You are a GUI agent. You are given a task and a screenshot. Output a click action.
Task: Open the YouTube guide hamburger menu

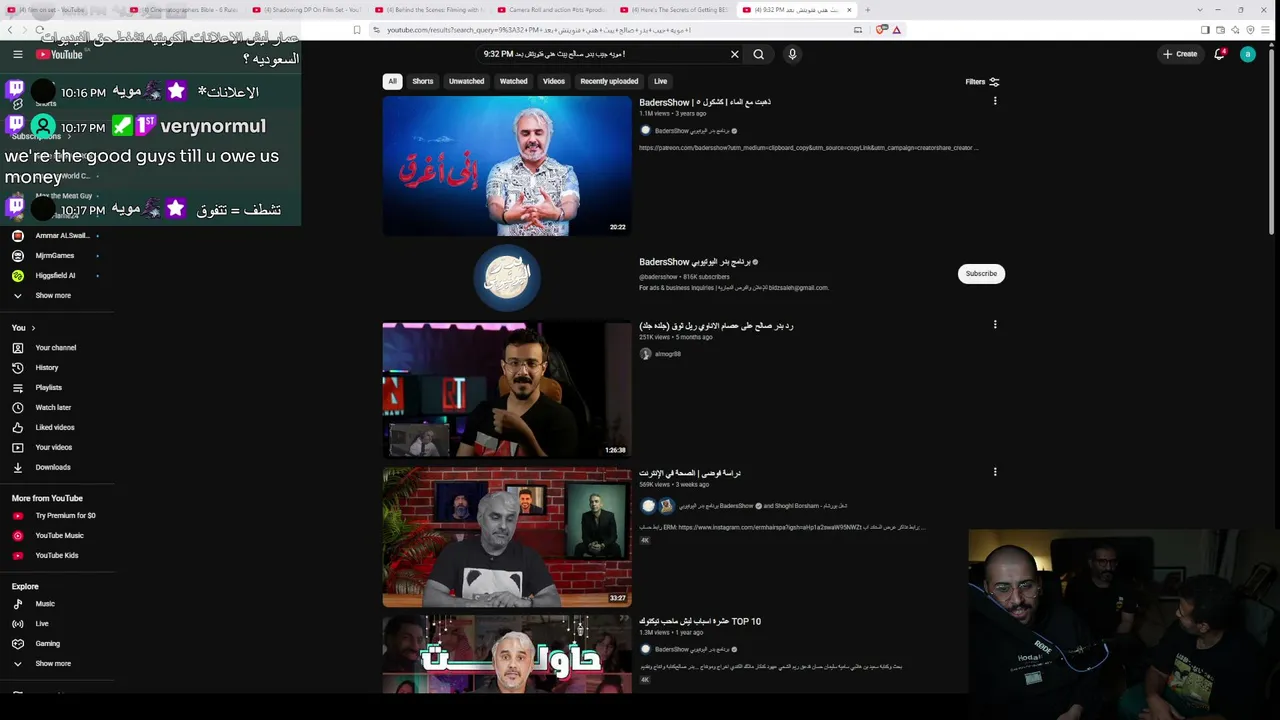pyautogui.click(x=18, y=54)
